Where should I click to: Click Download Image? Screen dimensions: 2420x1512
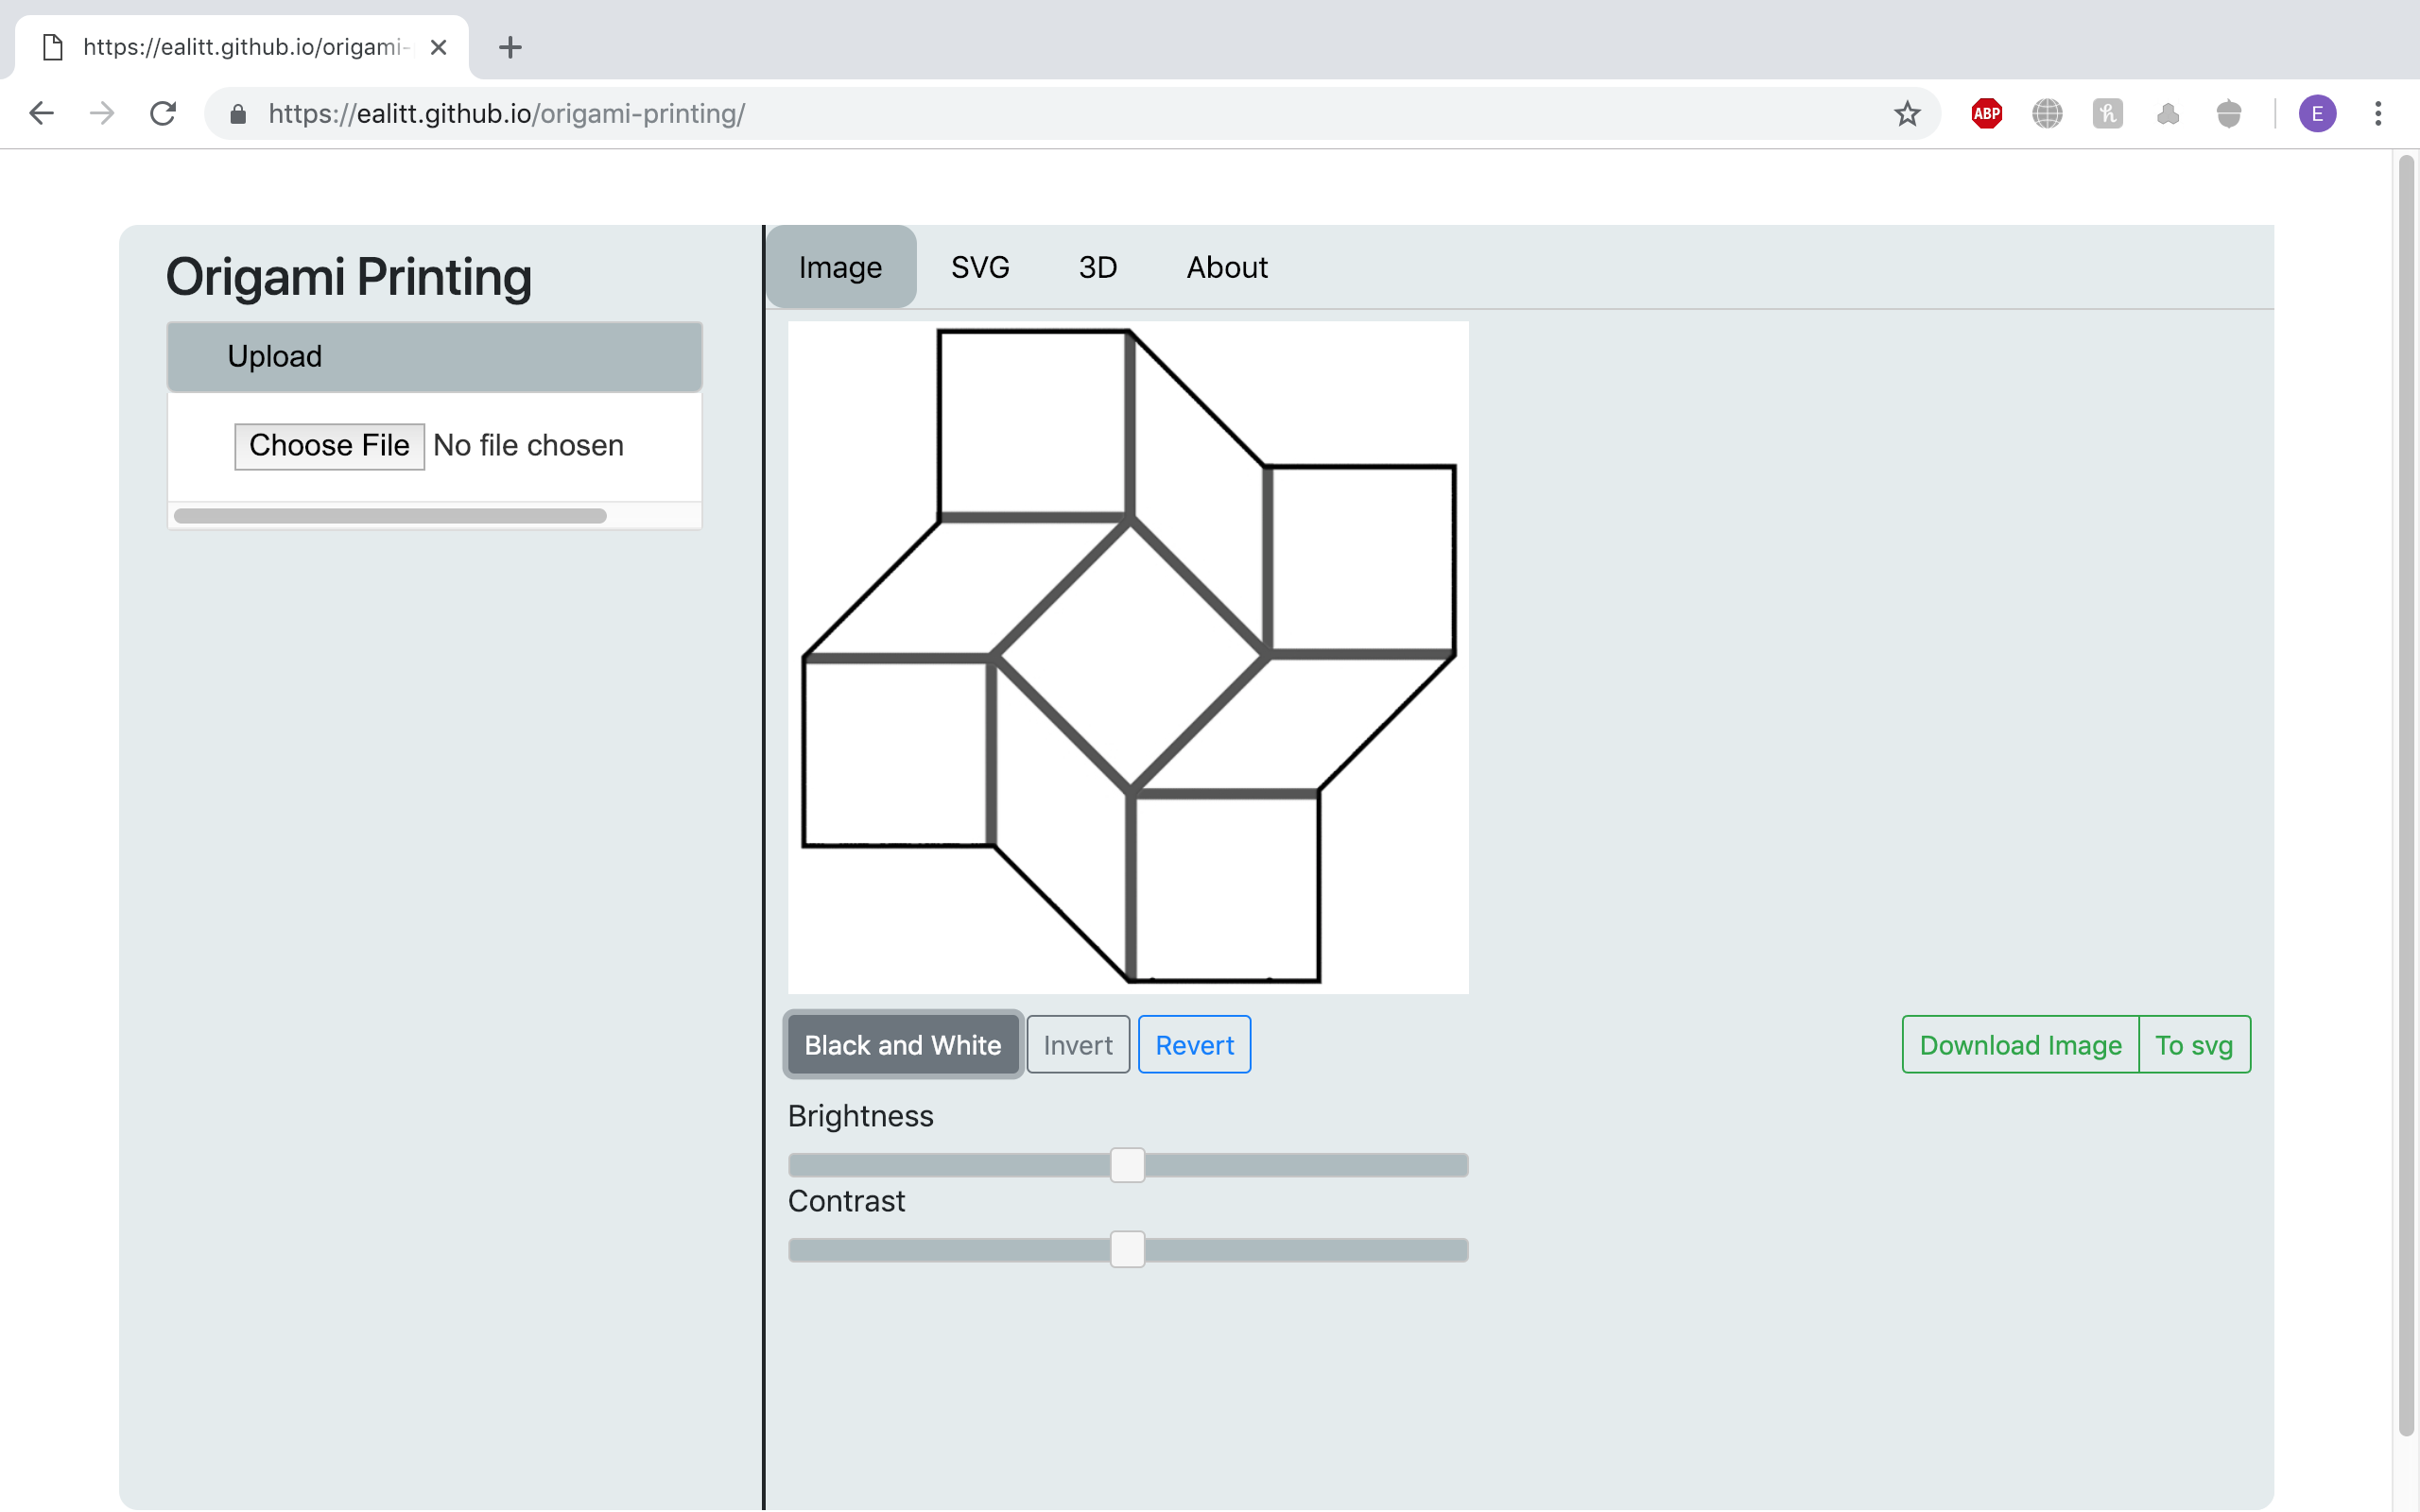click(2020, 1044)
